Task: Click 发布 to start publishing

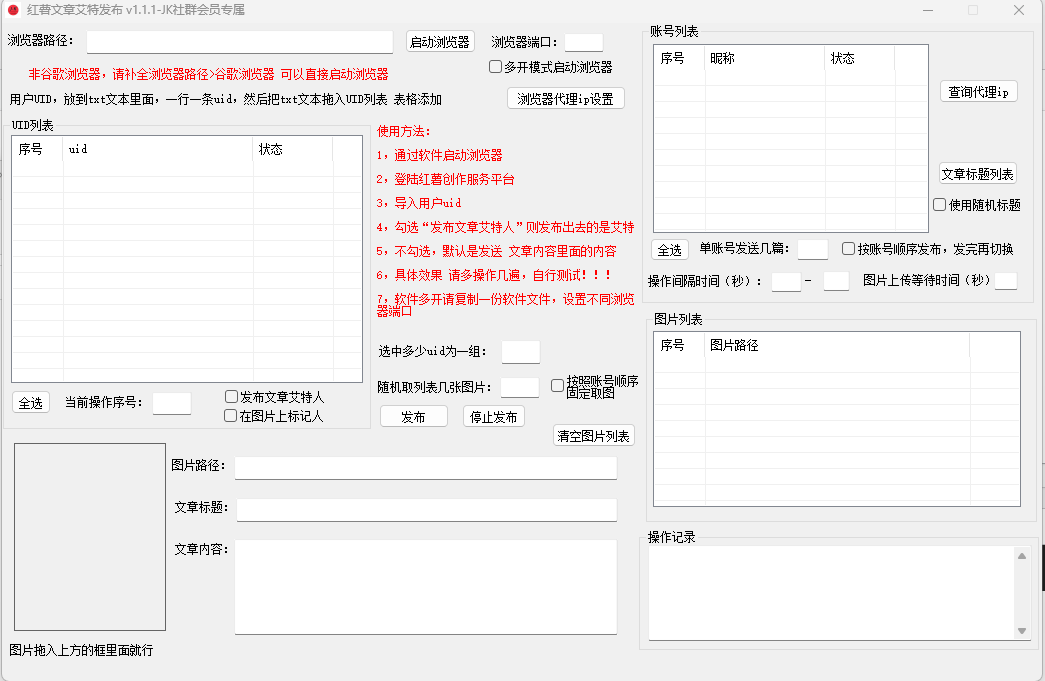Action: point(413,417)
